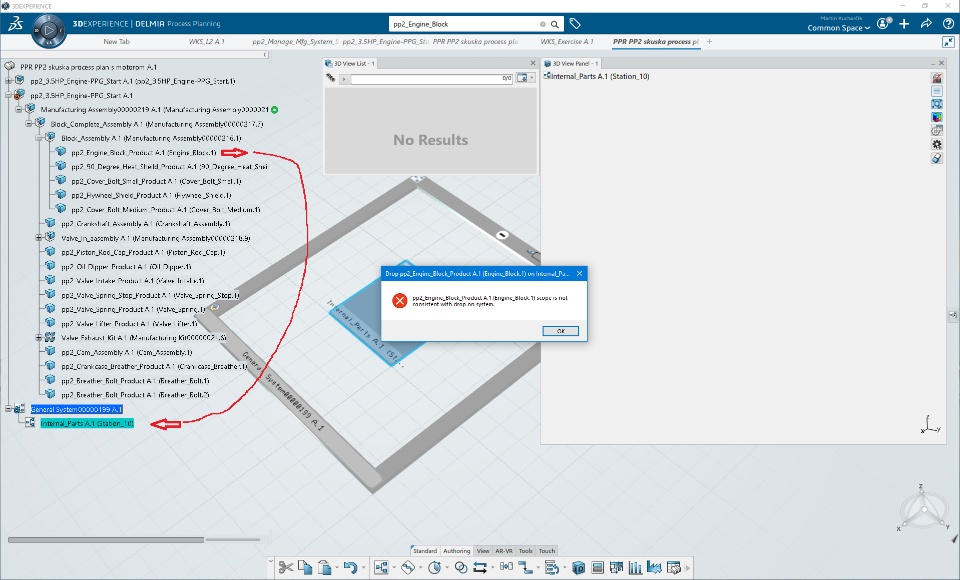Select Internal_Parts A.1 (Station_10) in tree
This screenshot has width=960, height=580.
87,423
